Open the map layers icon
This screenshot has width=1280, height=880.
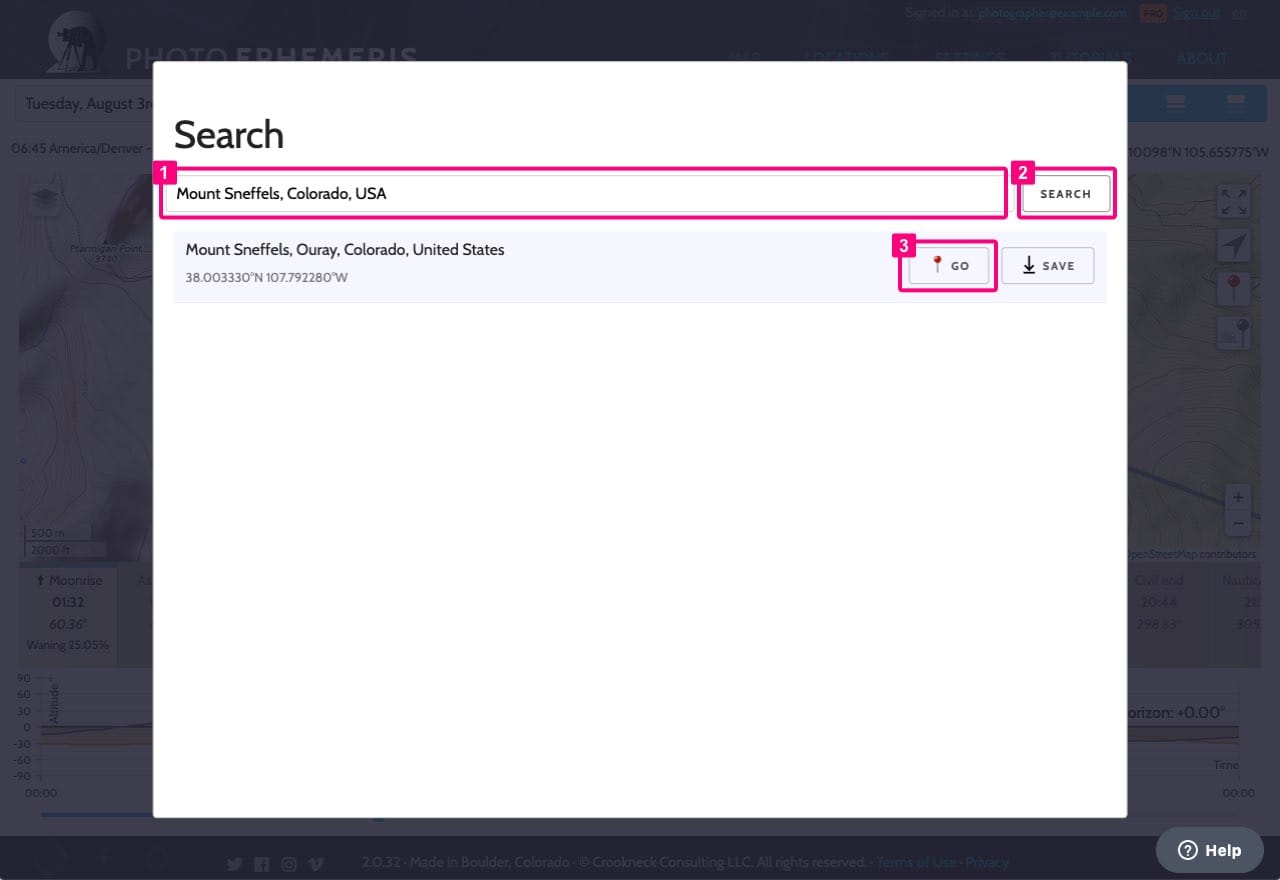click(x=43, y=201)
